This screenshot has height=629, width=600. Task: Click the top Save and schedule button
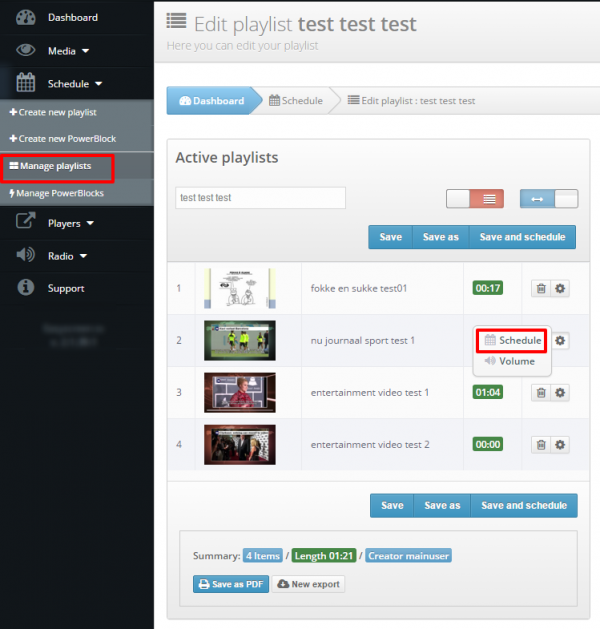(x=522, y=237)
